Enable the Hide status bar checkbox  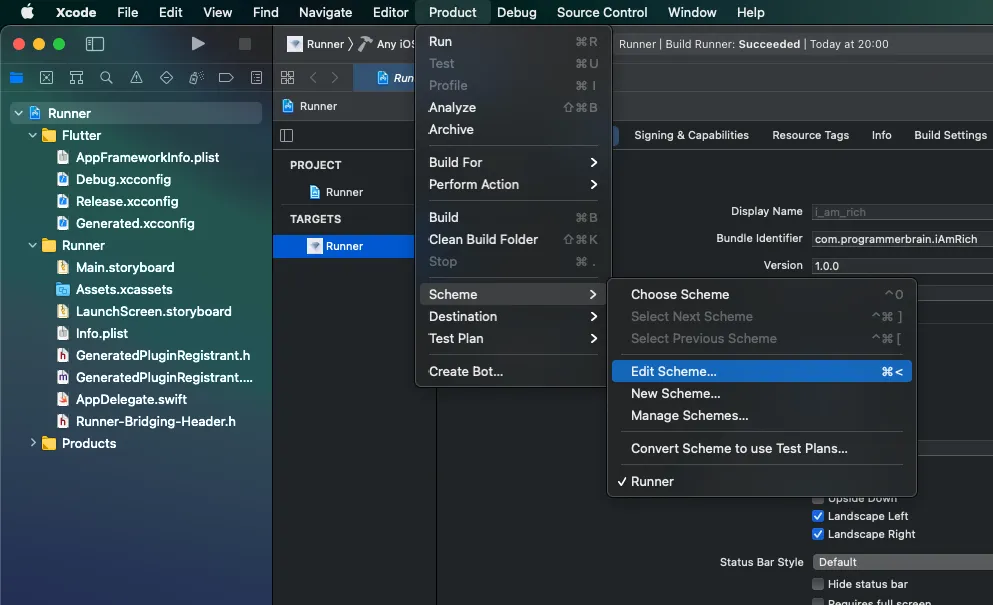tap(818, 583)
